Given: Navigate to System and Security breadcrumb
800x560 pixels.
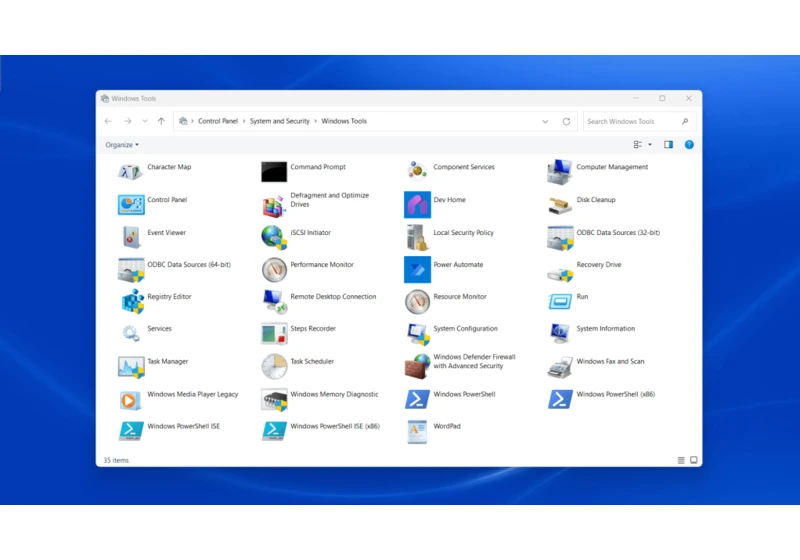Looking at the screenshot, I should pos(280,121).
